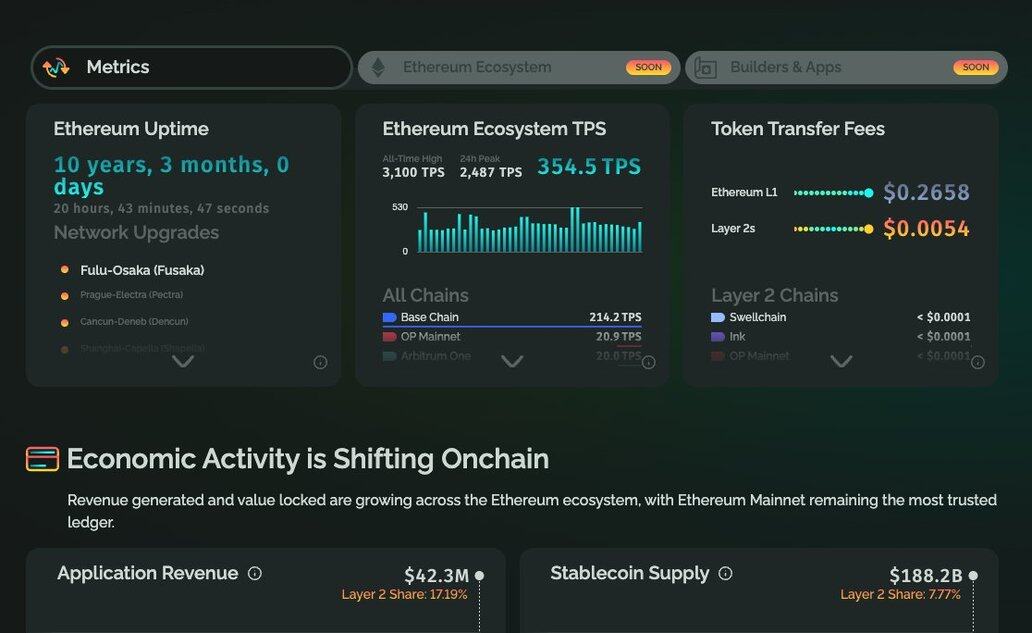1032x633 pixels.
Task: Open info icon in Token Transfer Fees card
Action: pos(978,362)
